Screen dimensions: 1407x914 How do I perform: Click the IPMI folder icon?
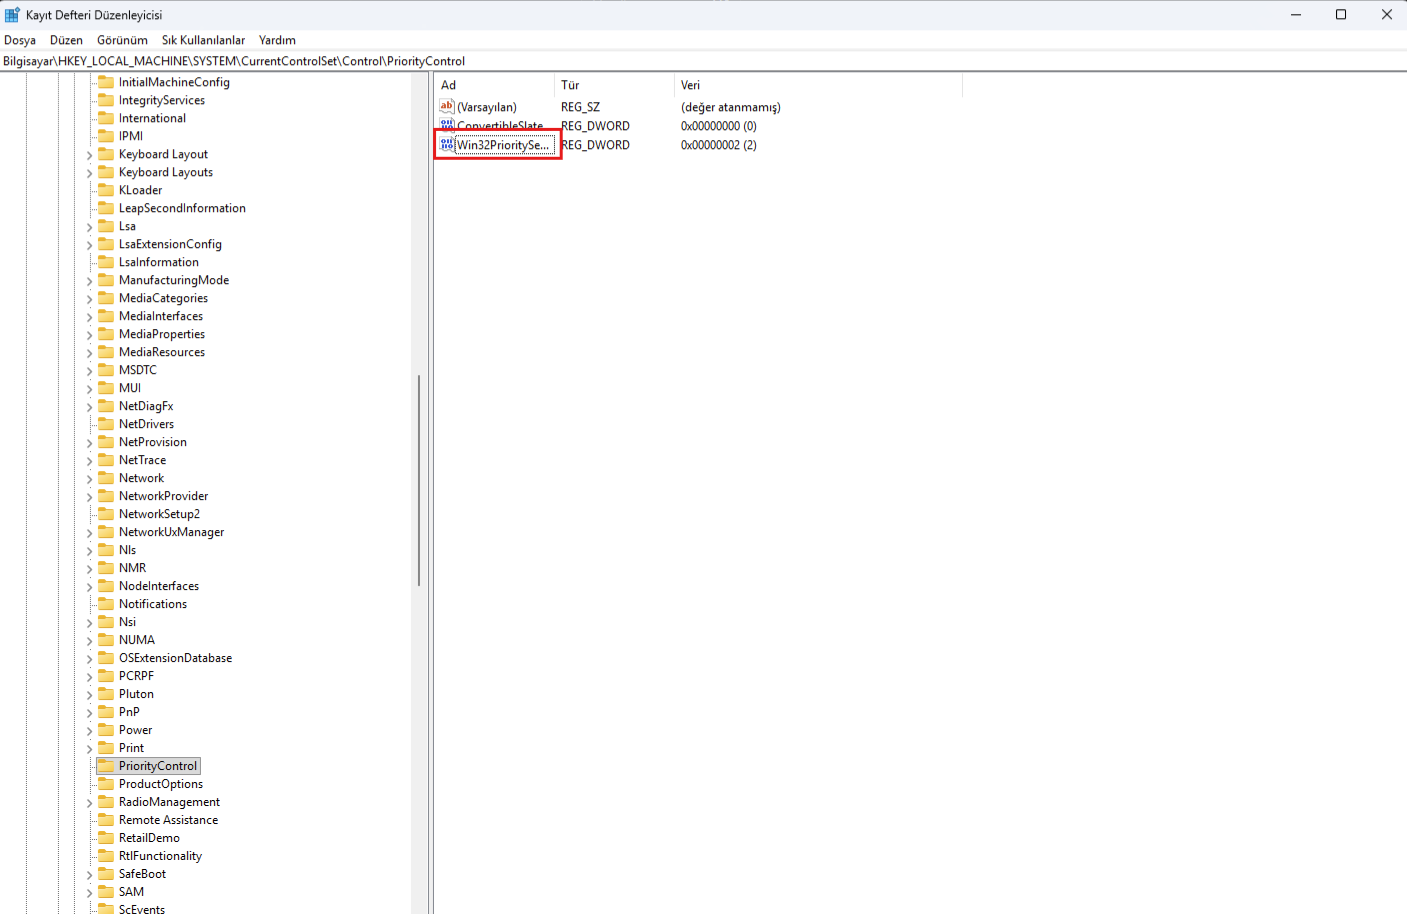(106, 136)
